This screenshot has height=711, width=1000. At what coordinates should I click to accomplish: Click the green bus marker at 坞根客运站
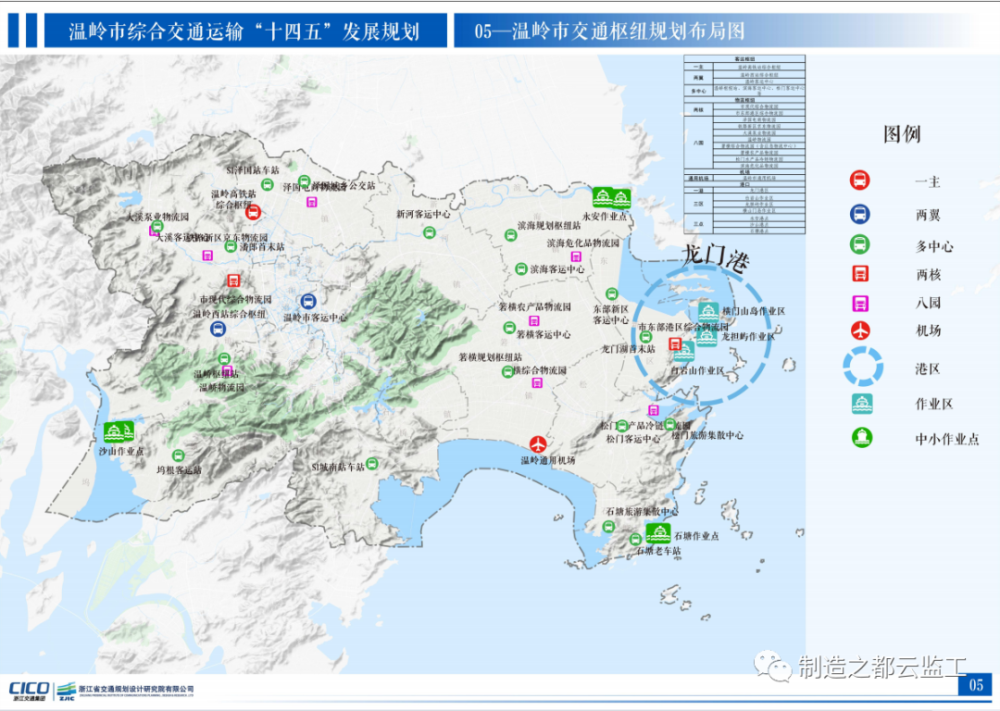[x=179, y=455]
